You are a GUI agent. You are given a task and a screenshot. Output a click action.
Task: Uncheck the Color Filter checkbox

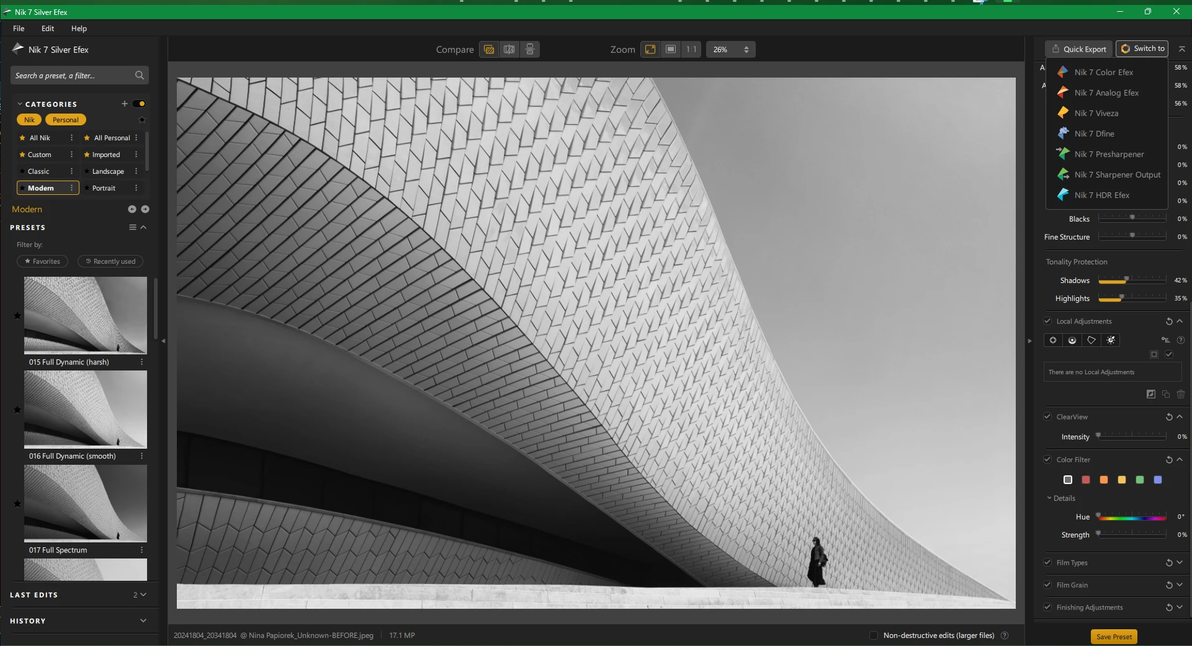point(1047,460)
